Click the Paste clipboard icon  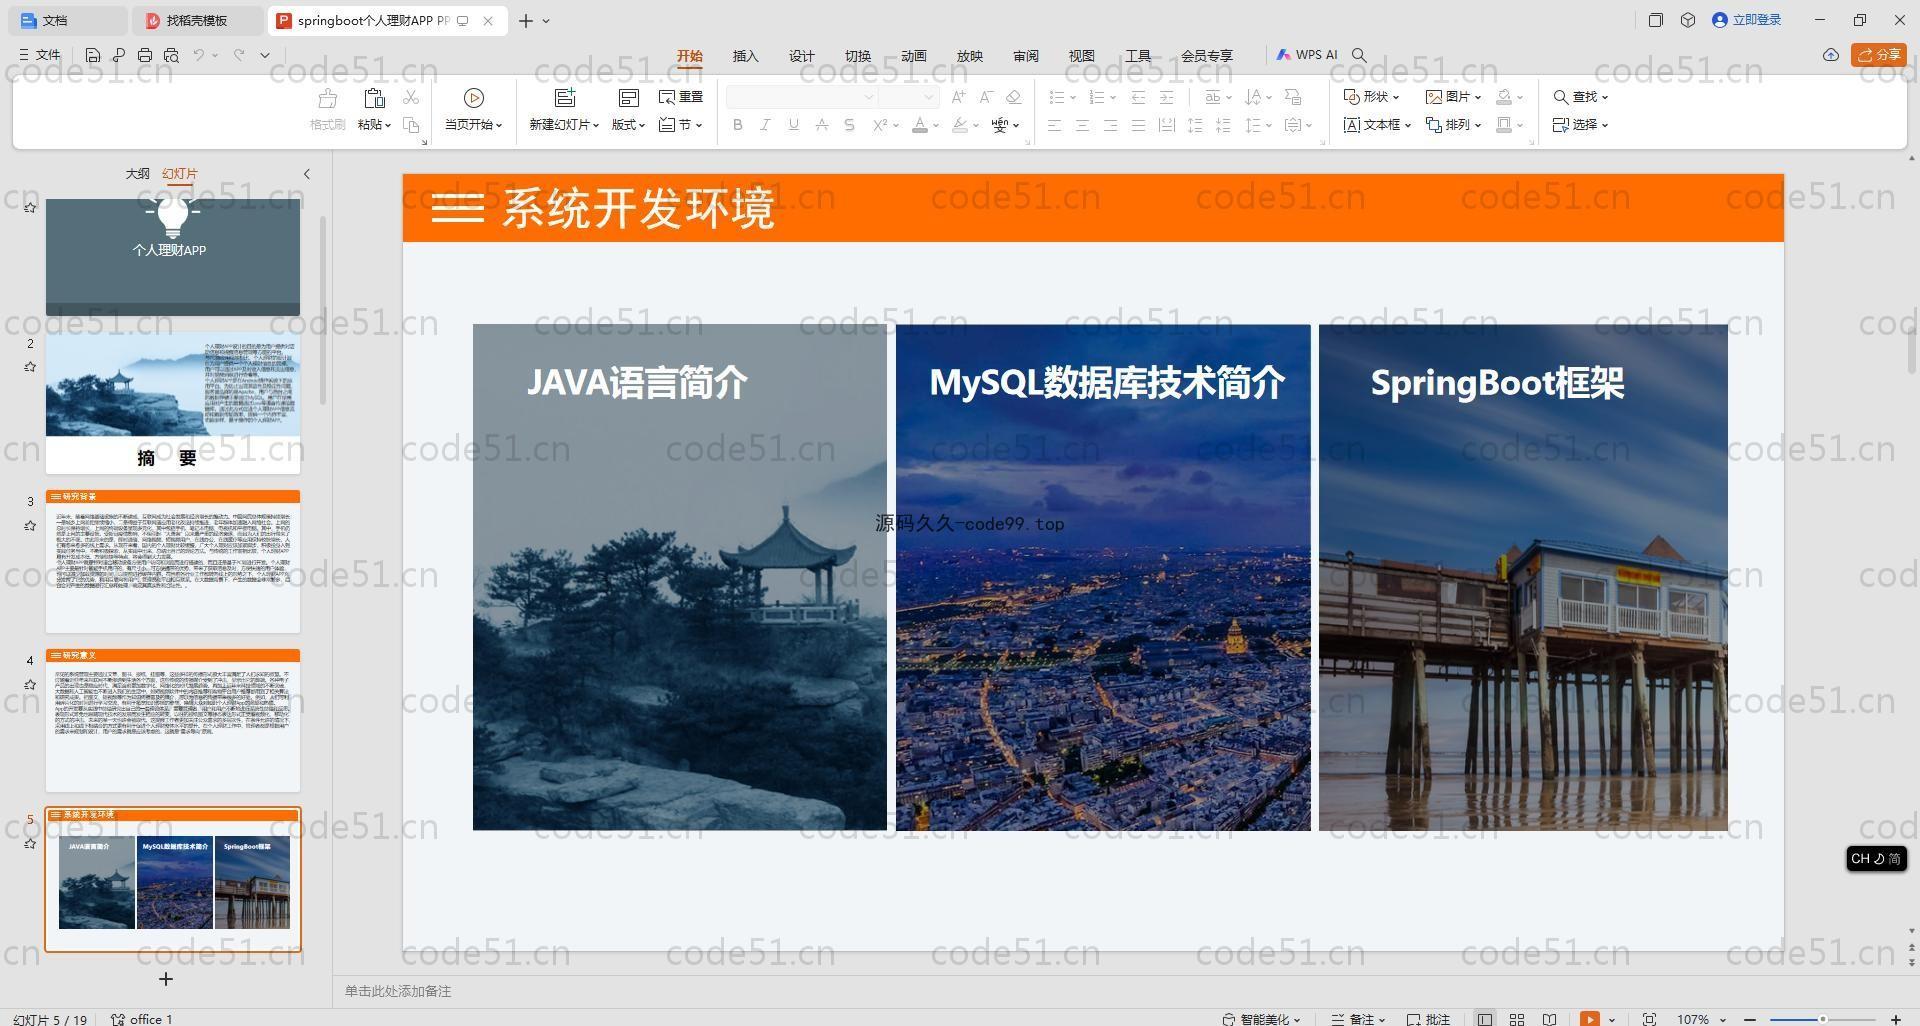(374, 98)
